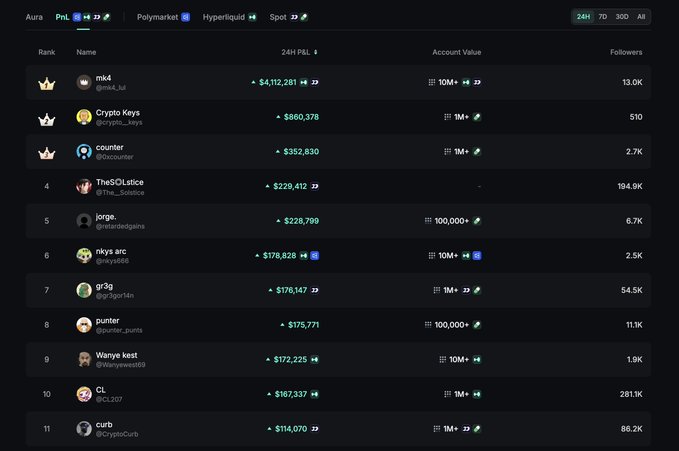
Task: Click the Name column header
Action: [86, 52]
